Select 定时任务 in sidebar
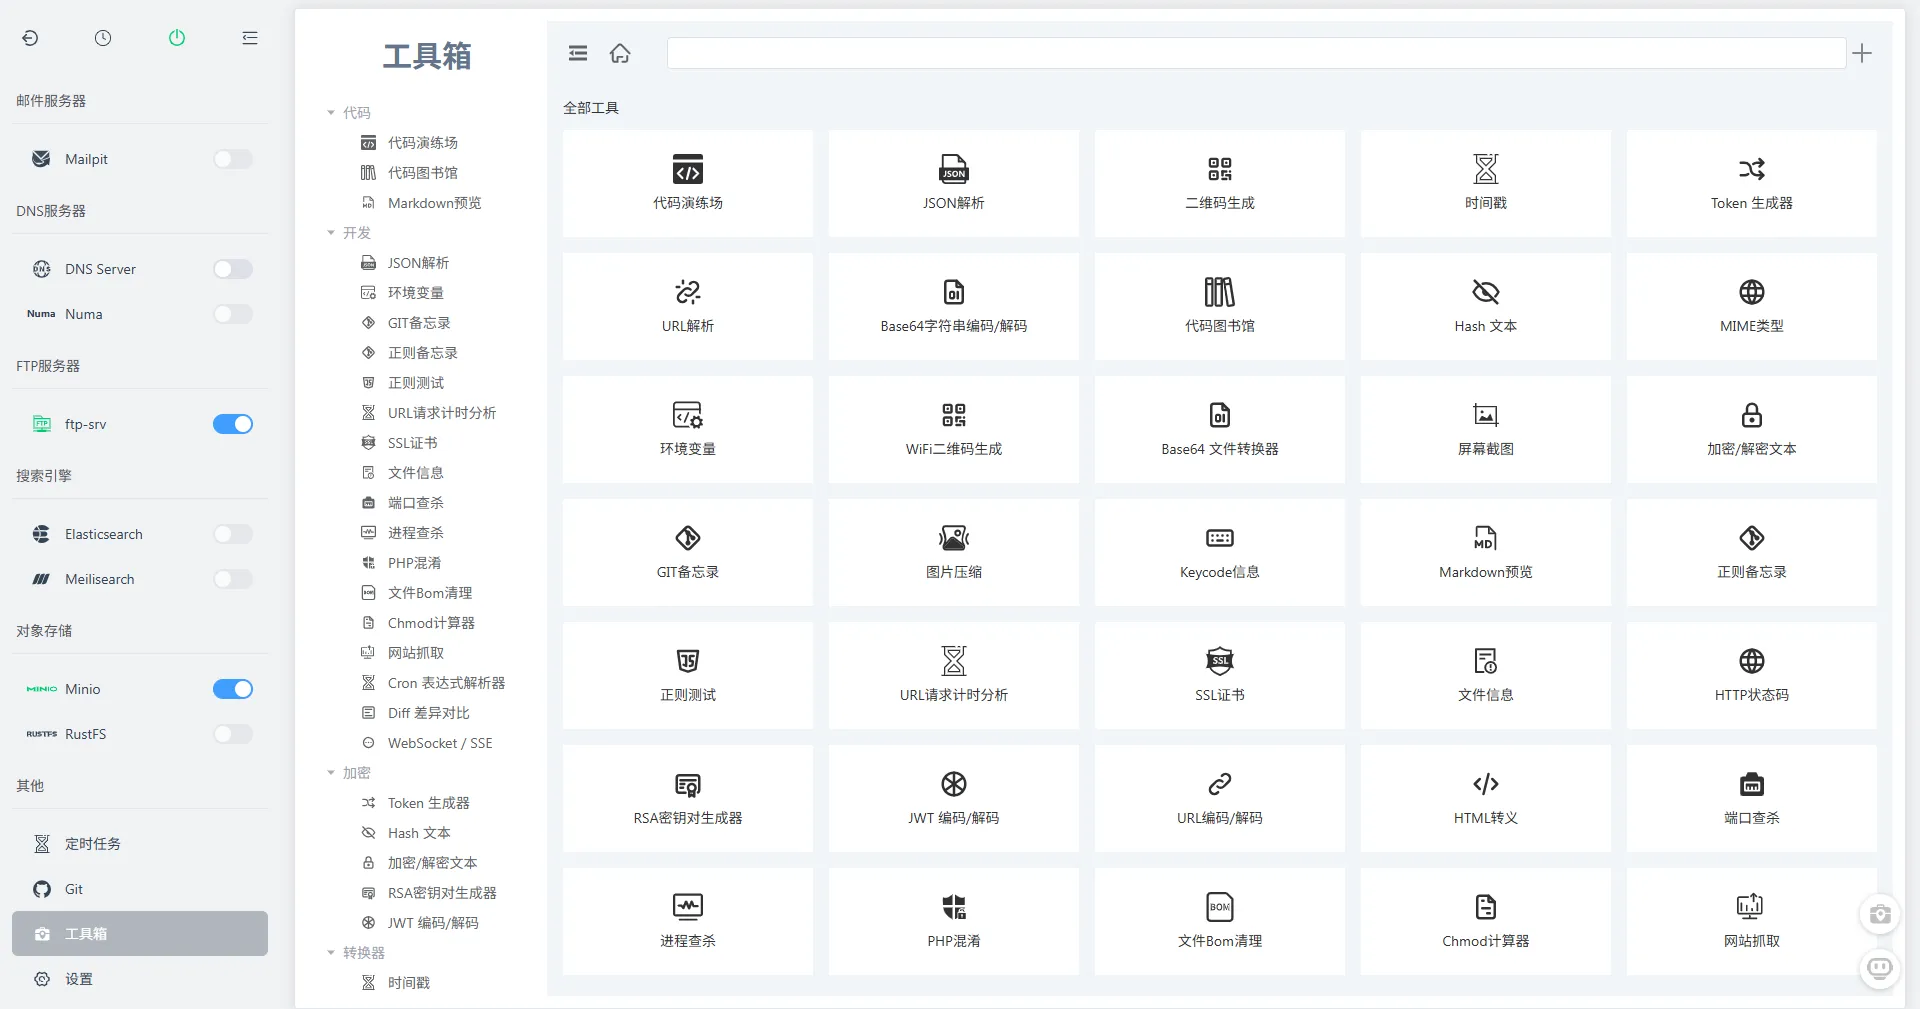This screenshot has height=1009, width=1920. 140,844
